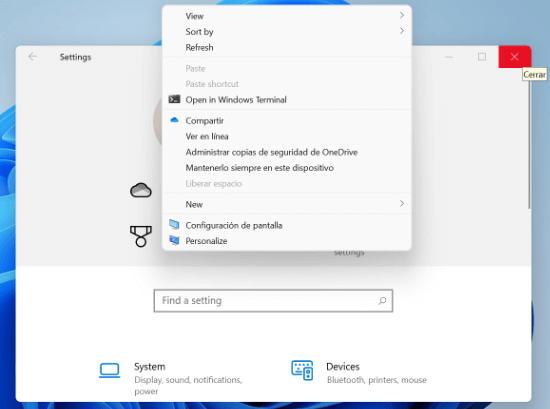
Task: Select Administrar copias de seguridad de OneDrive
Action: click(x=287, y=152)
